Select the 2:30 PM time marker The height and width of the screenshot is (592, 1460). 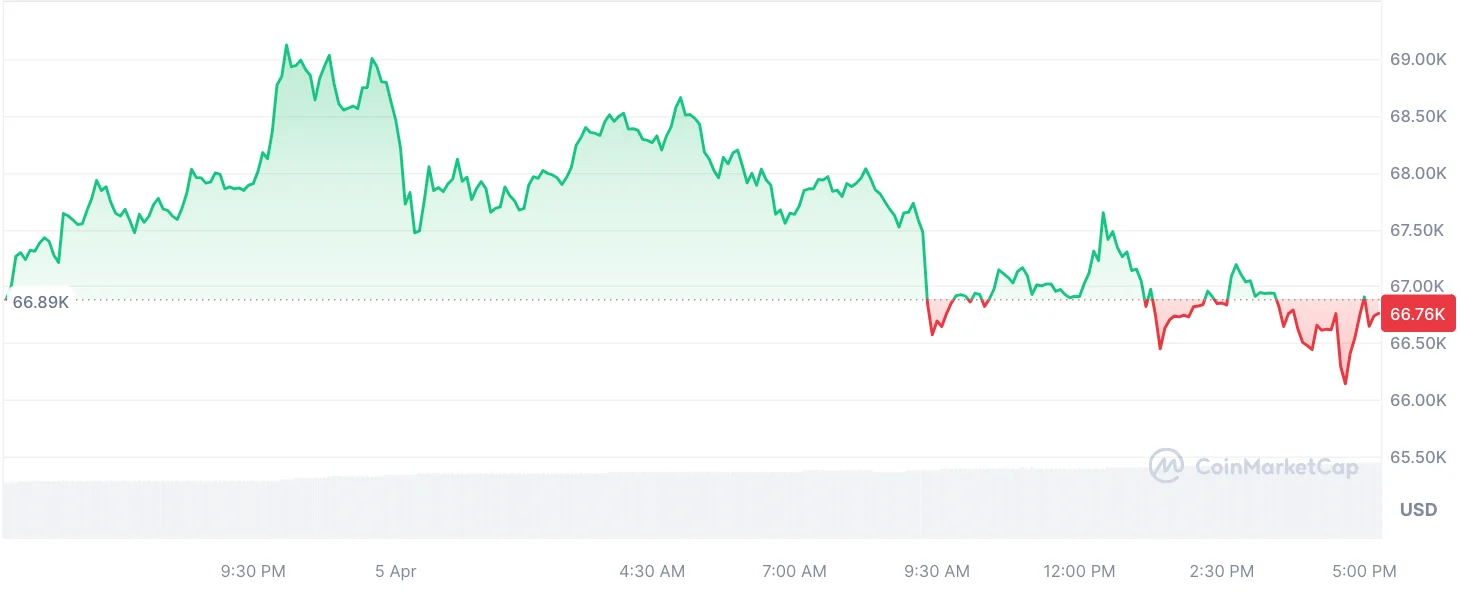(x=1221, y=572)
